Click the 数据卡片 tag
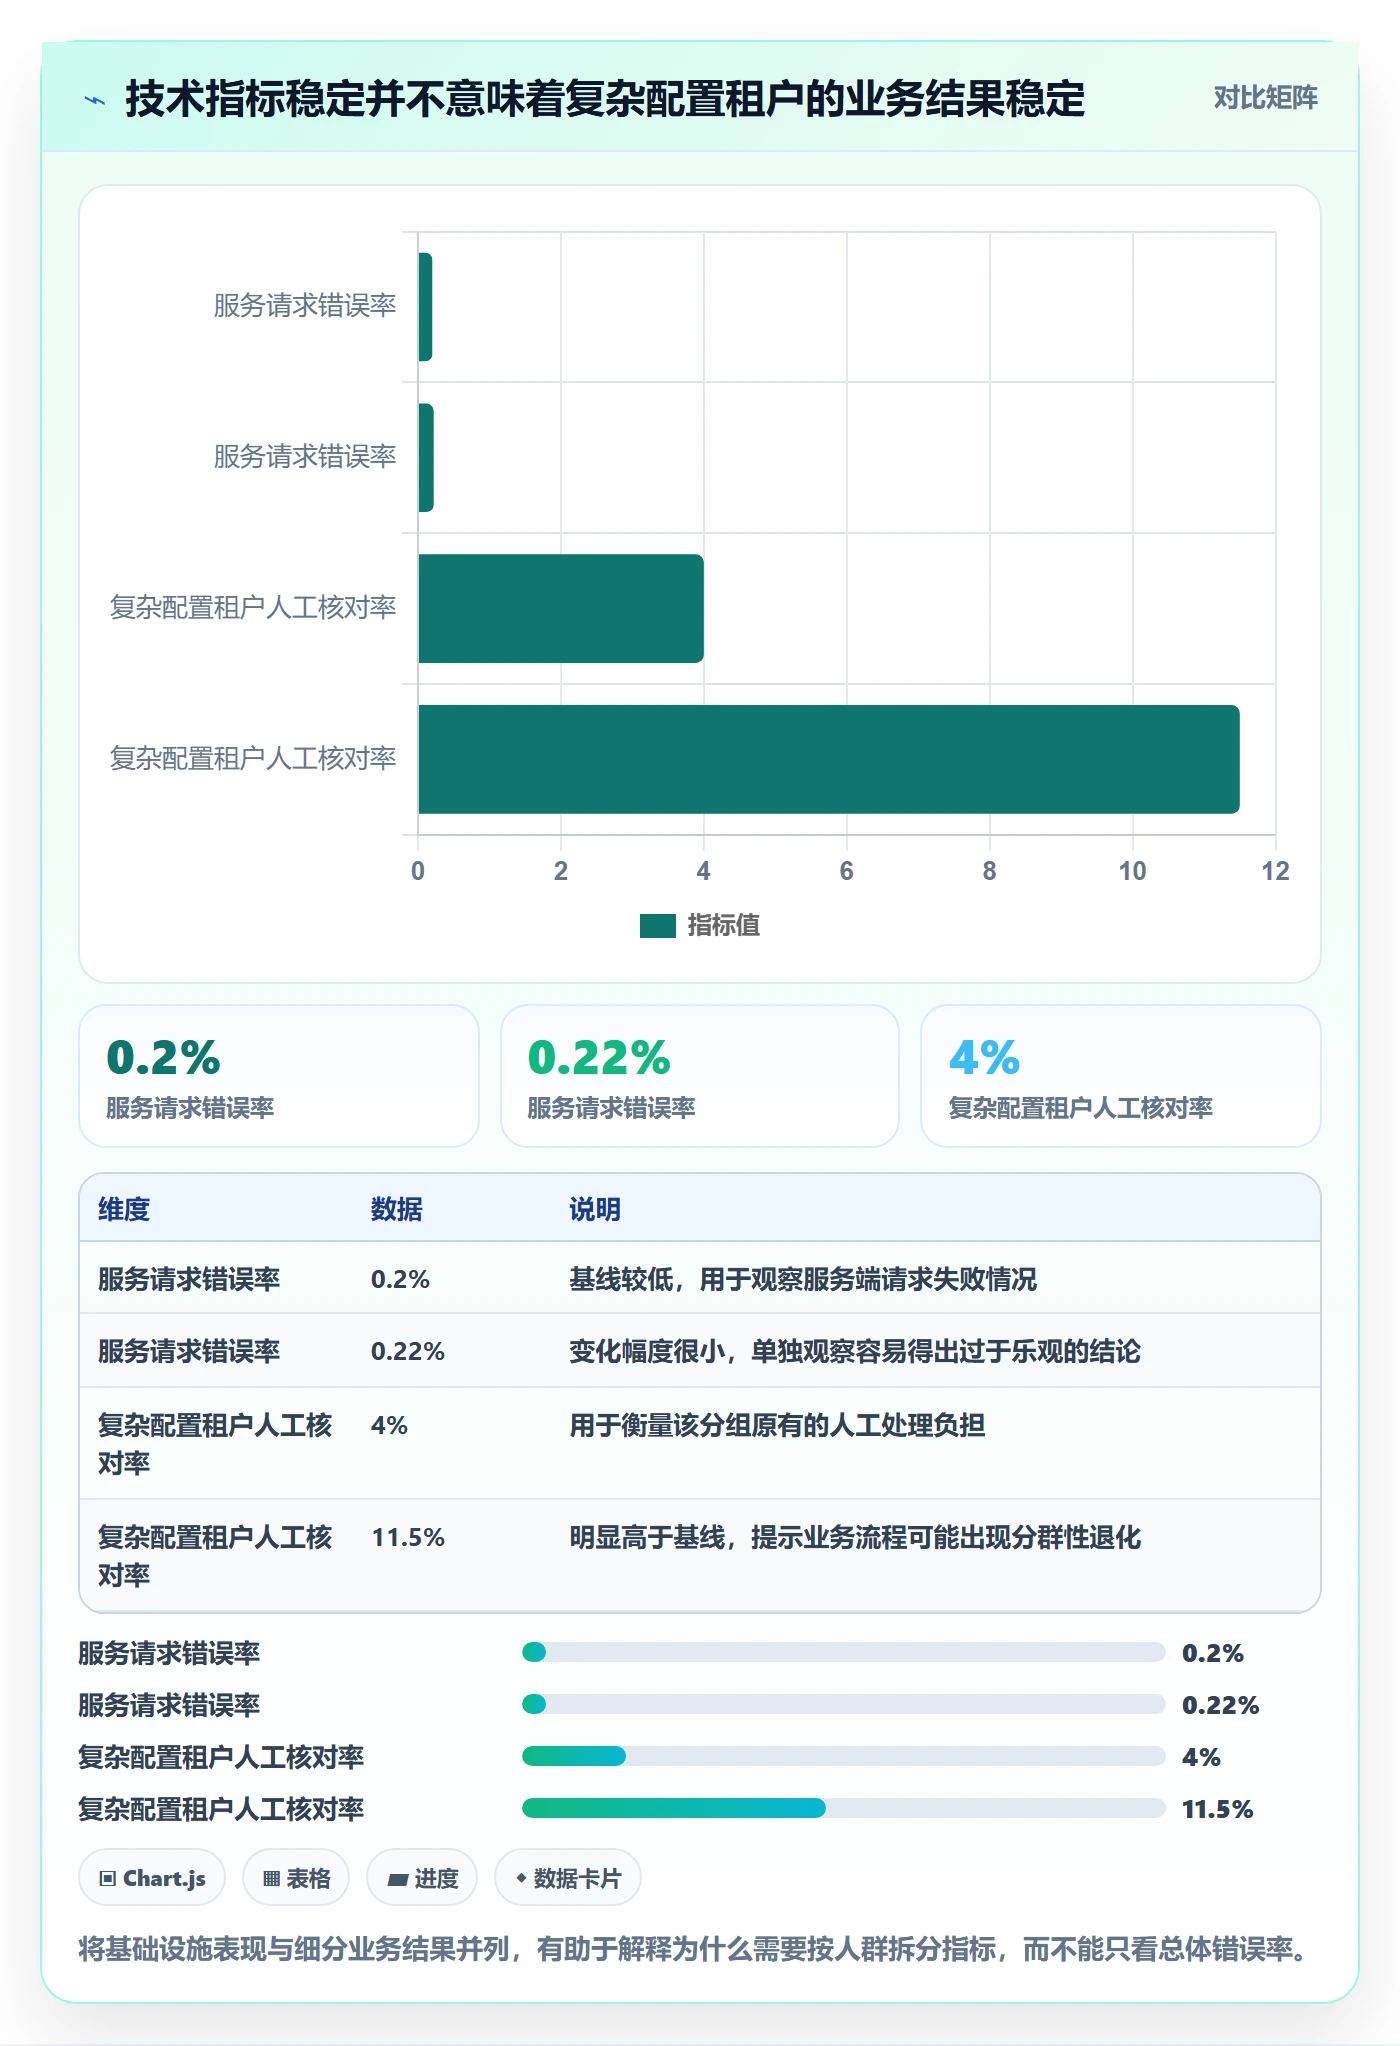Viewport: 1400px width, 2046px height. 568,1878
